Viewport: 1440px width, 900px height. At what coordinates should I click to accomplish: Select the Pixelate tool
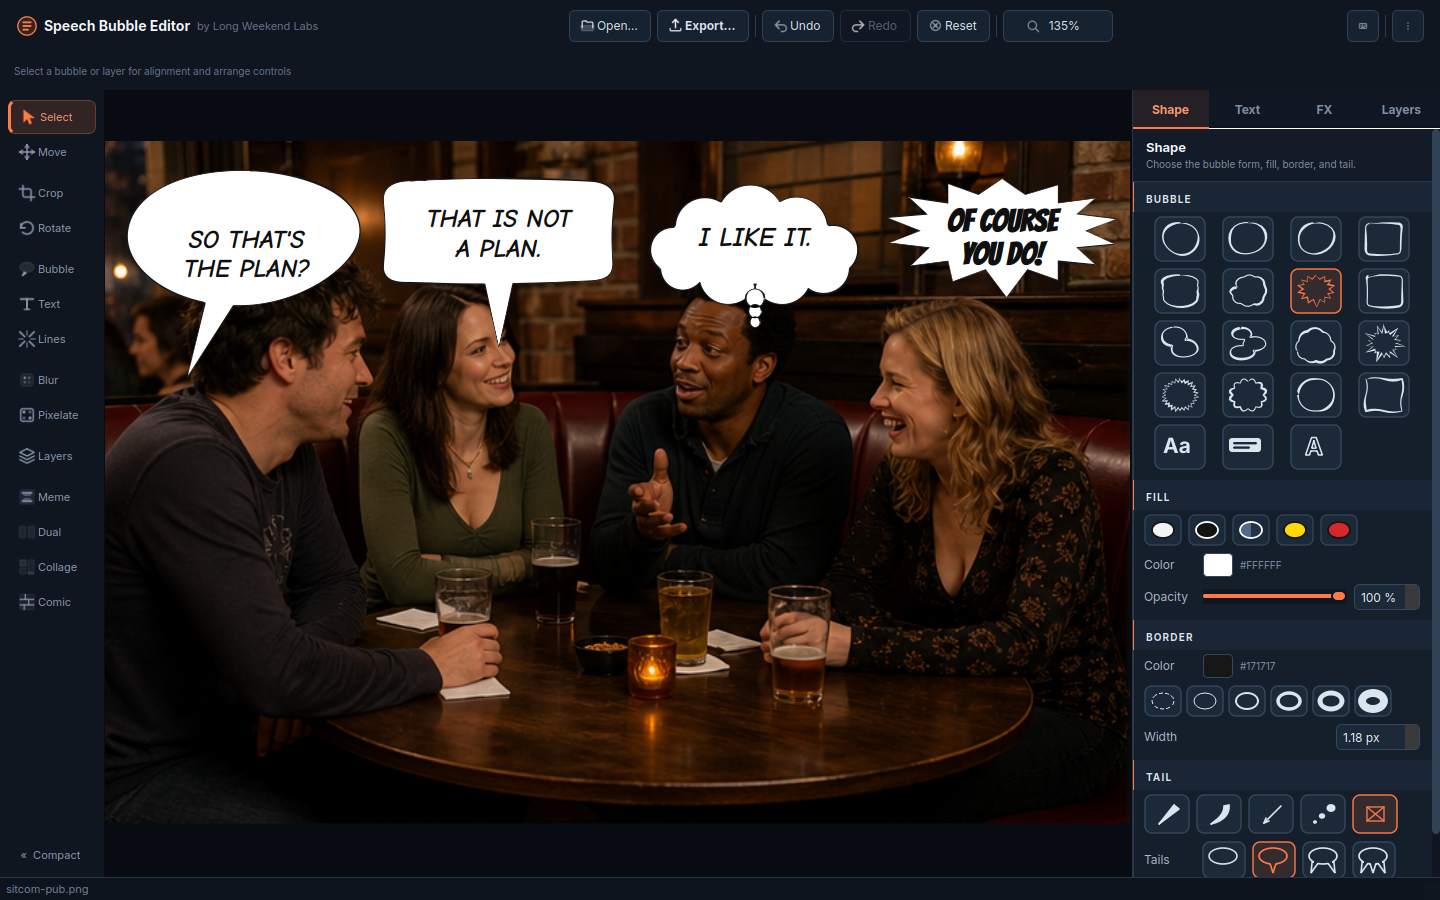pyautogui.click(x=52, y=415)
